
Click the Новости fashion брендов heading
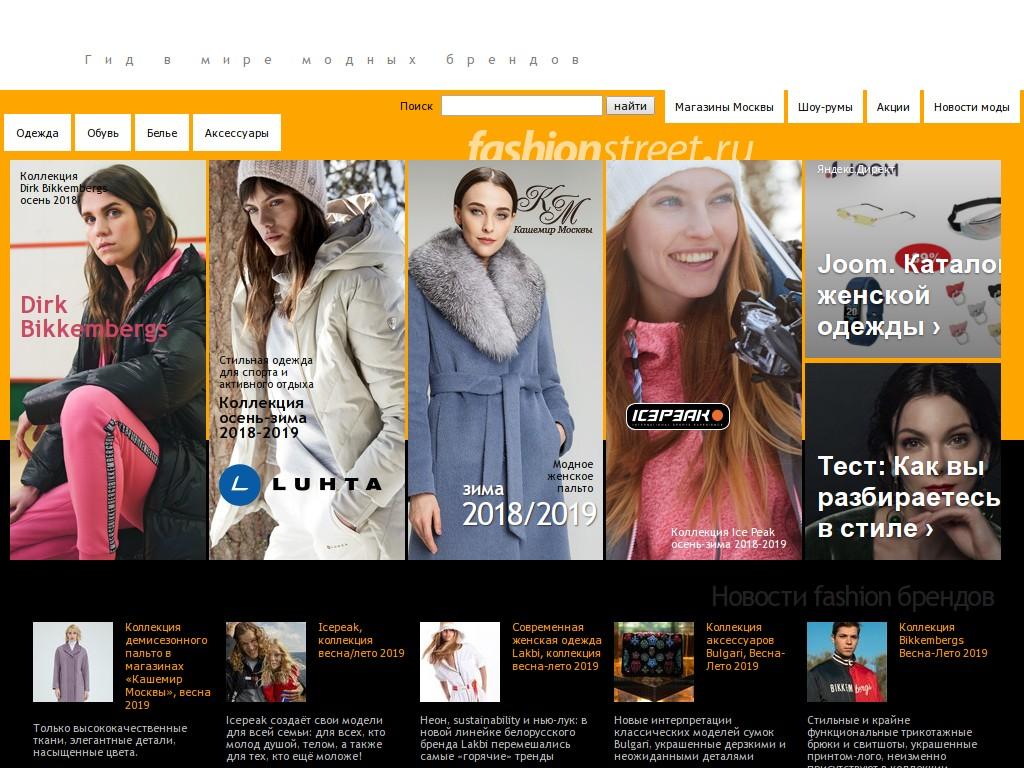click(853, 596)
